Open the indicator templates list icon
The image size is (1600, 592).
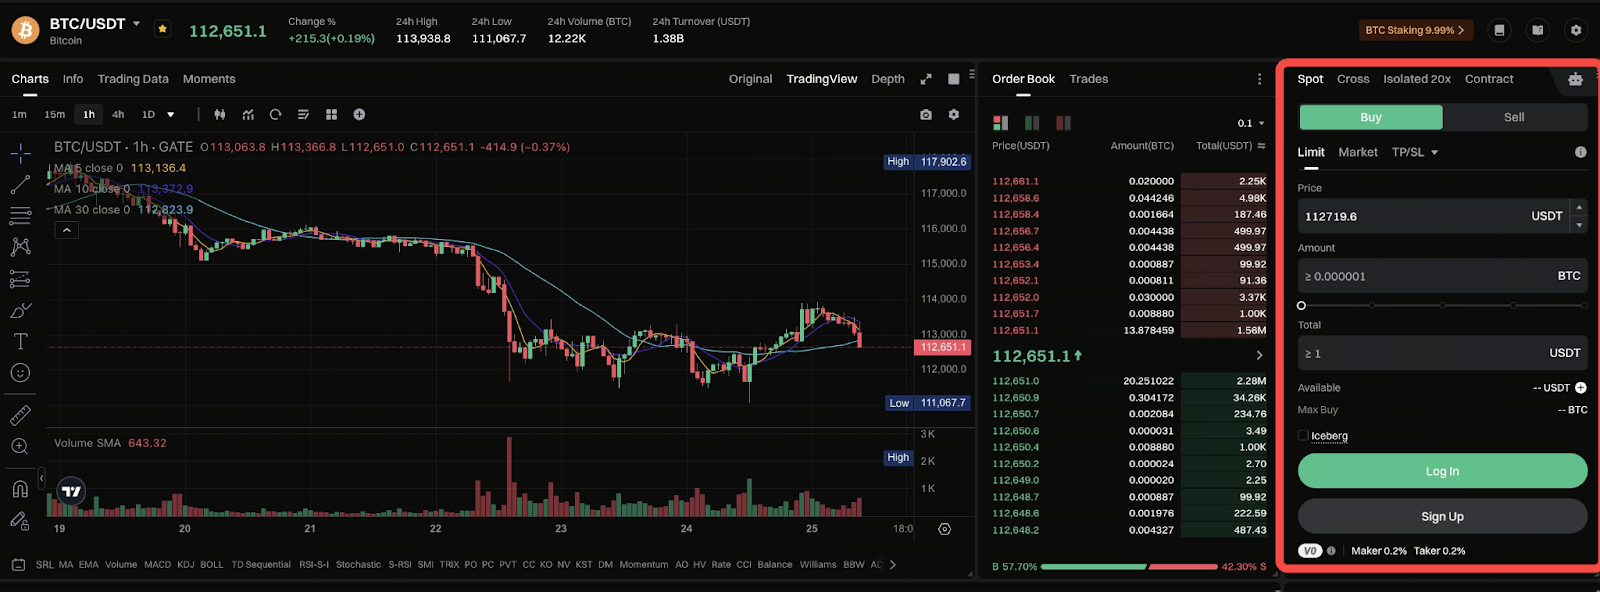pos(303,115)
